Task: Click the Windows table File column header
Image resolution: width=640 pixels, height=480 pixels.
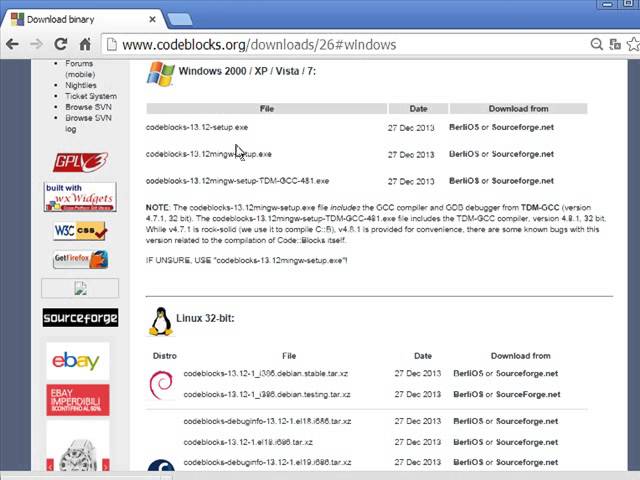Action: [x=267, y=109]
